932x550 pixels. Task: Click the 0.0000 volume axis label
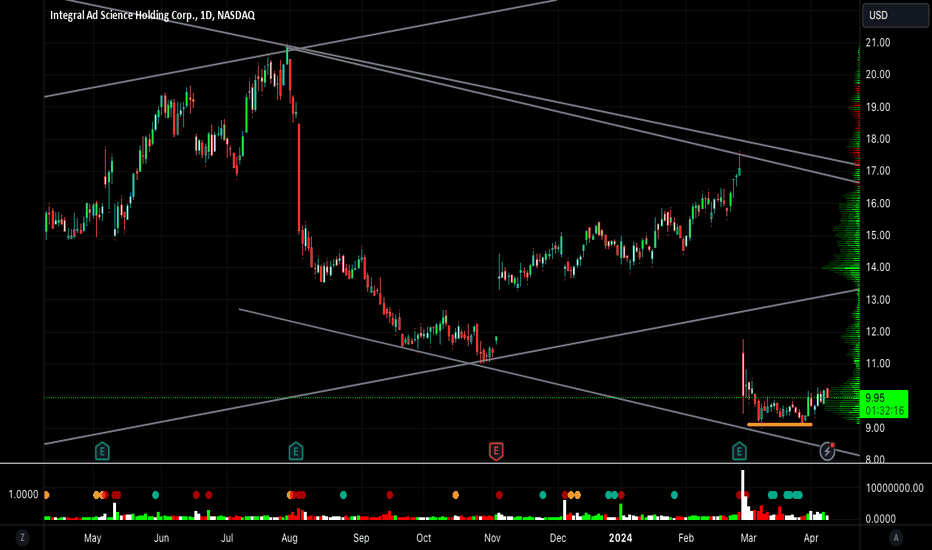click(x=880, y=519)
